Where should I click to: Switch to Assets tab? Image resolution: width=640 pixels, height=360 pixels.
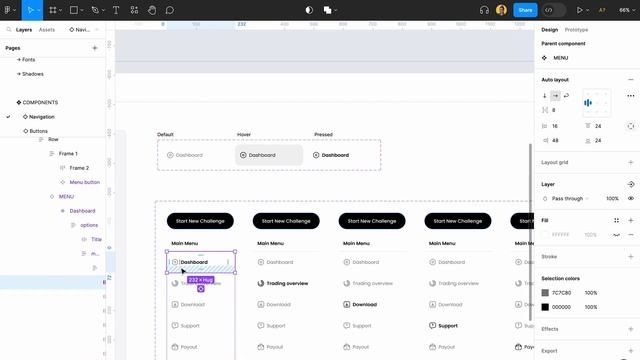[x=47, y=29]
